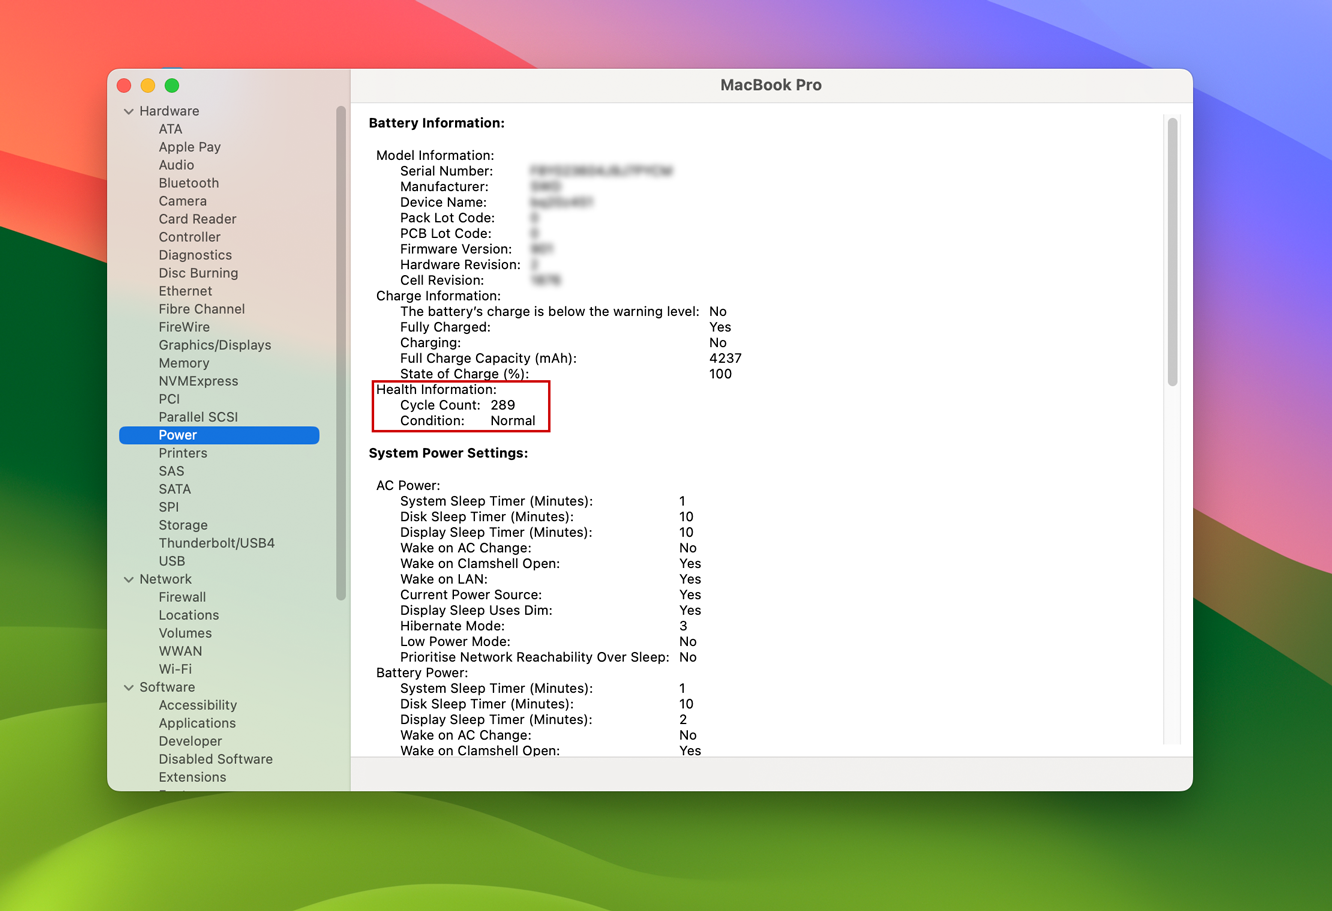The width and height of the screenshot is (1332, 911).
Task: Collapse the Network section chevron
Action: click(x=129, y=579)
